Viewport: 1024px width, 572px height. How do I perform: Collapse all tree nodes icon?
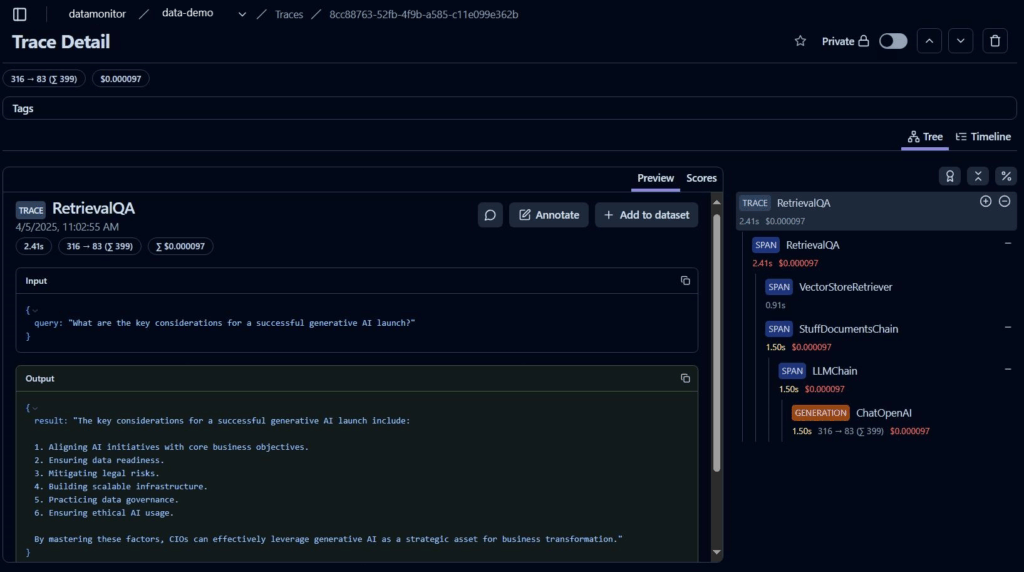tap(978, 176)
